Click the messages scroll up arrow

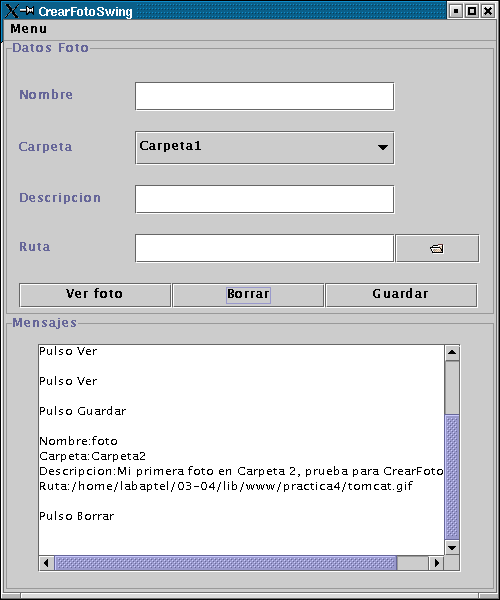coord(452,352)
